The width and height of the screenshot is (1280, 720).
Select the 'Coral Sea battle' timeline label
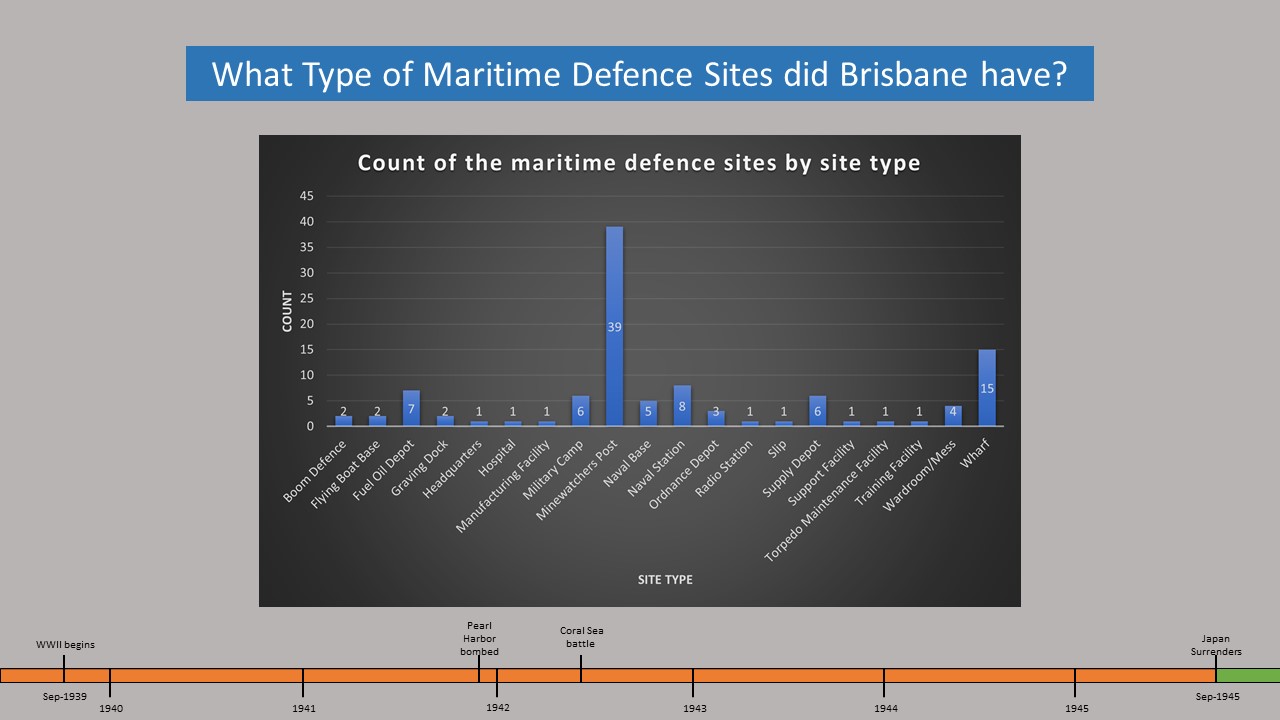581,637
